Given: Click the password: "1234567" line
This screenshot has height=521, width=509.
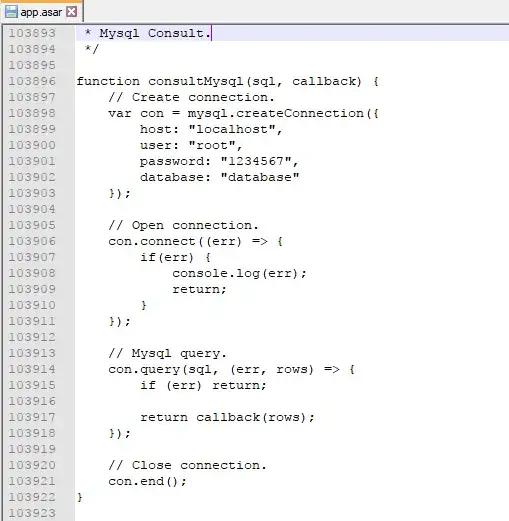Looking at the screenshot, I should 219,161.
